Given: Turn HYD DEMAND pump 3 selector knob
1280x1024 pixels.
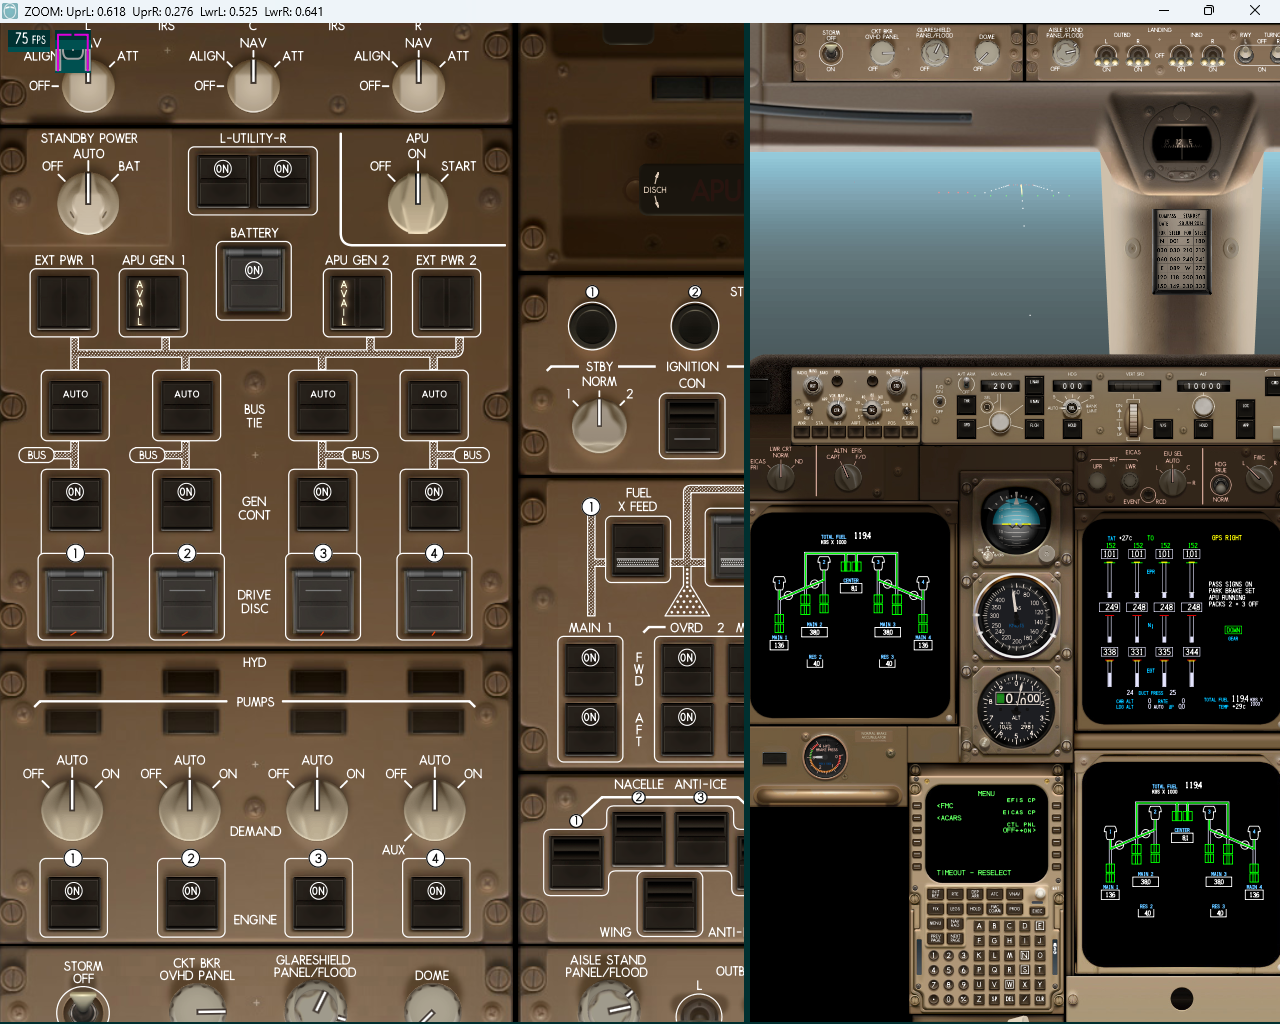Looking at the screenshot, I should point(317,808).
